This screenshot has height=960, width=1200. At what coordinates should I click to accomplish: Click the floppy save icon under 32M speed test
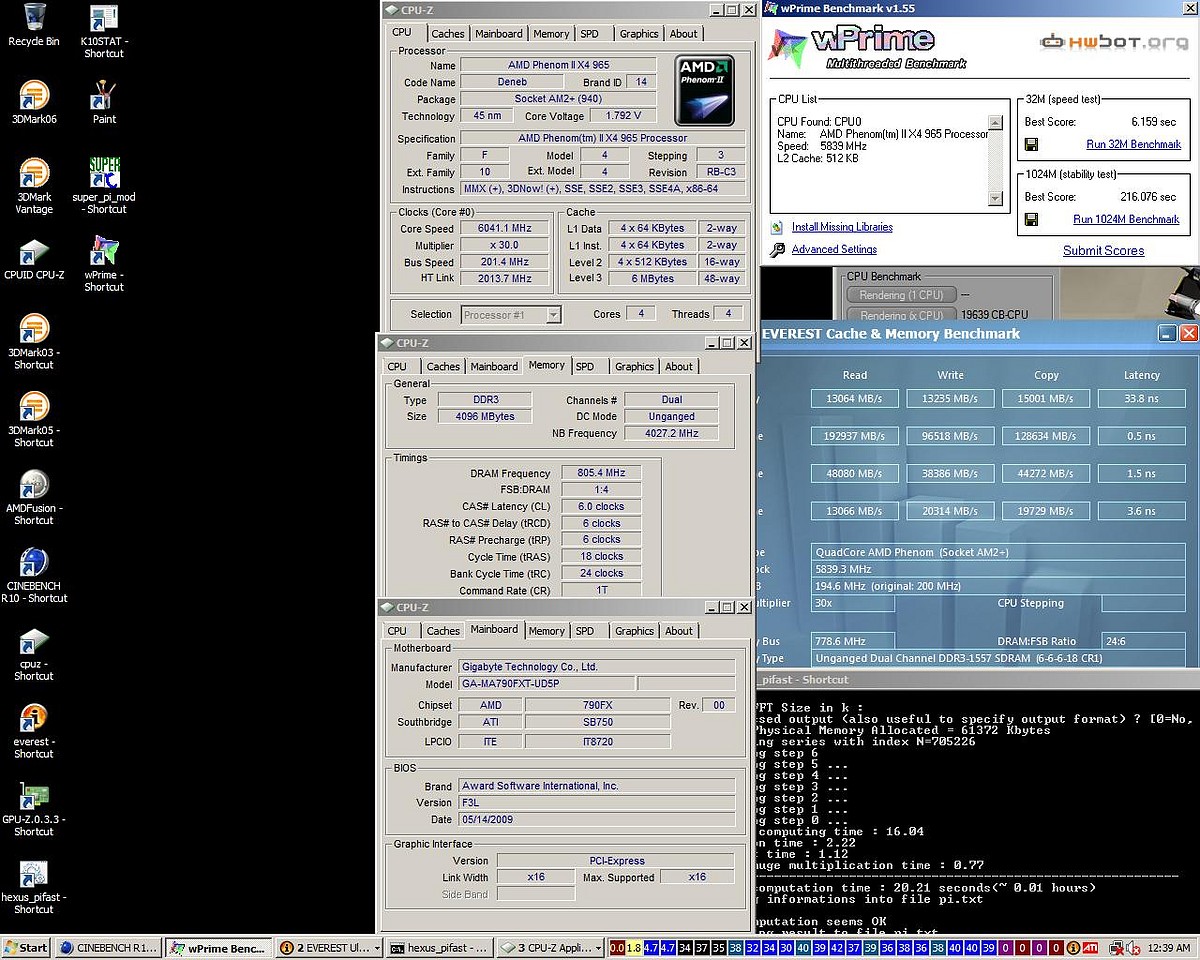[1031, 144]
